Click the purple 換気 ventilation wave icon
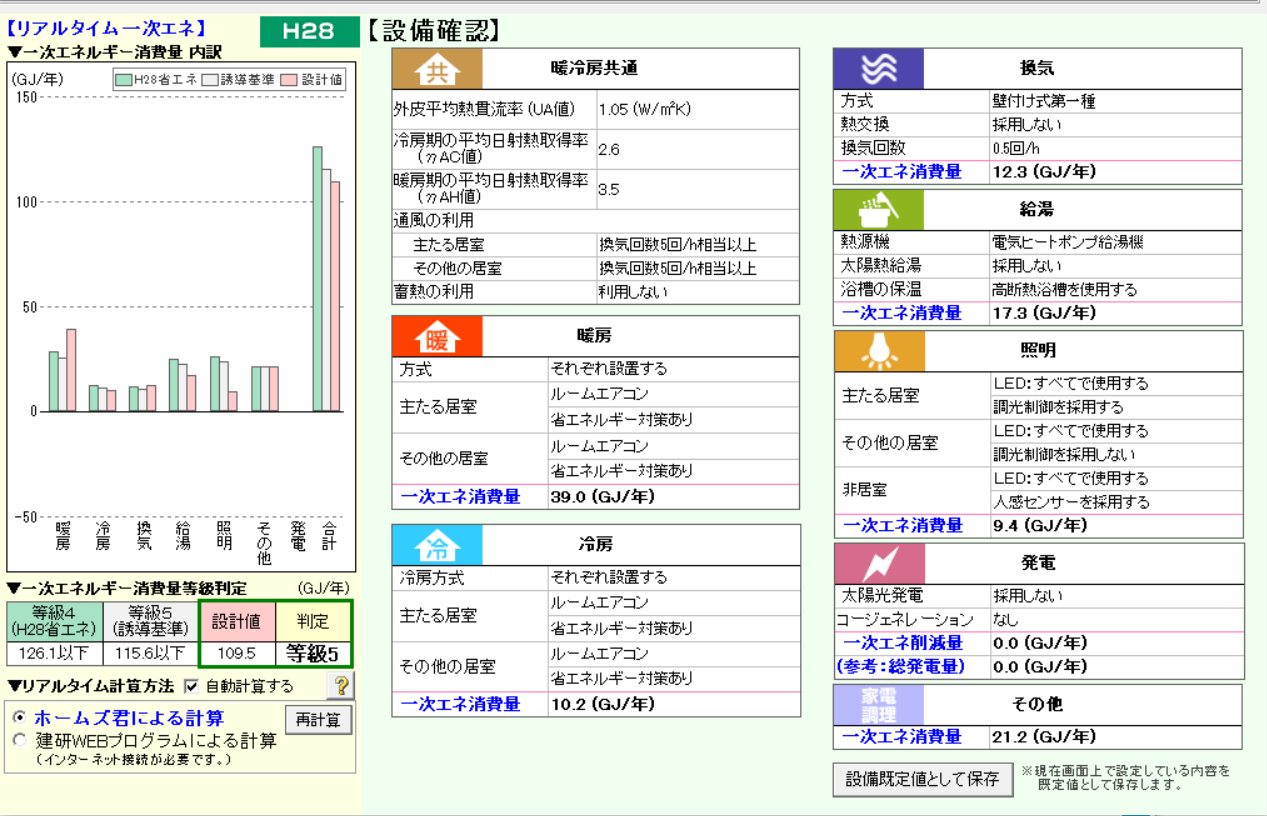1267x816 pixels. point(878,69)
